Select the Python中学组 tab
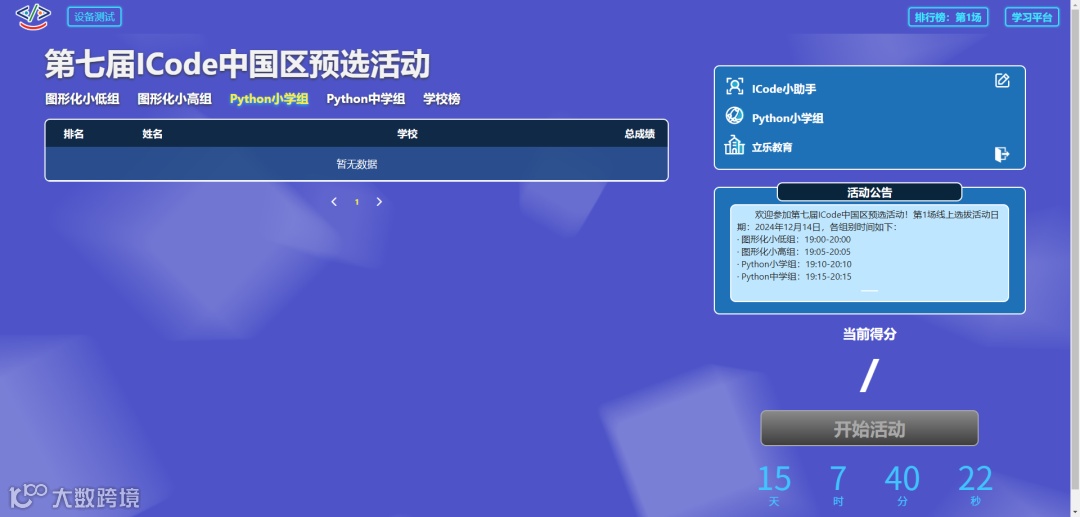 point(366,99)
